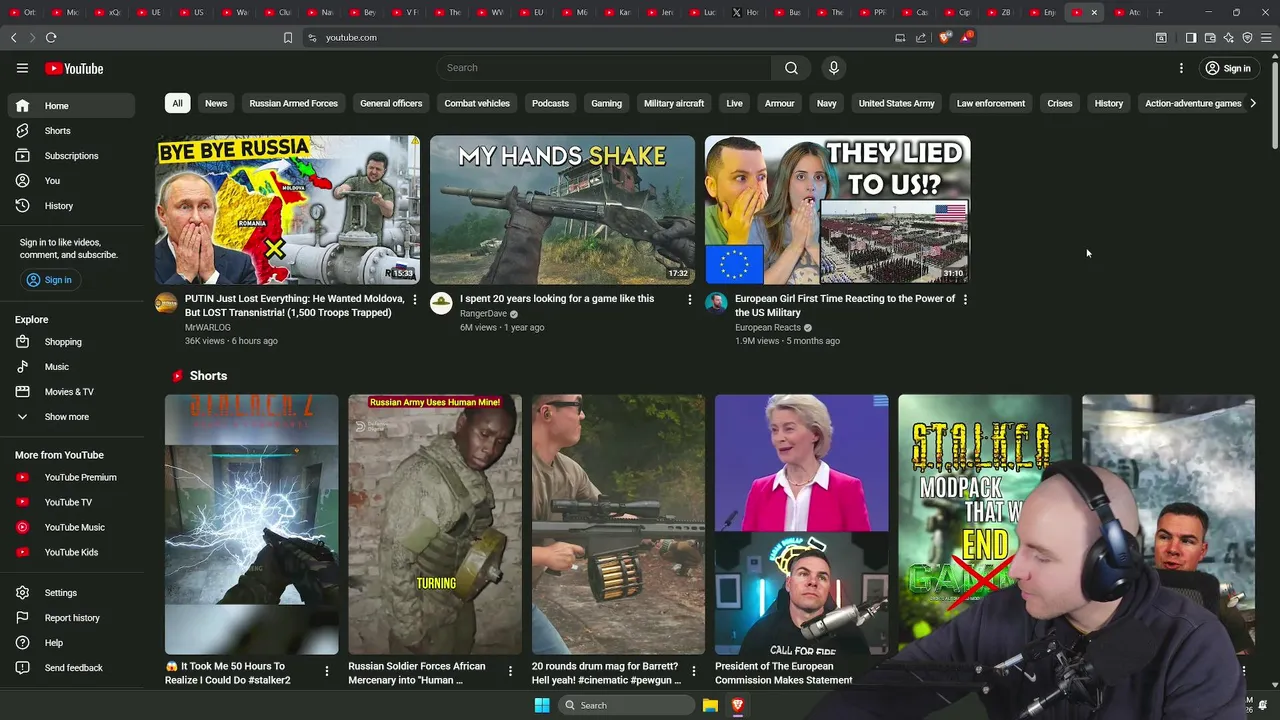The height and width of the screenshot is (720, 1280).
Task: Open BYE BYE RUSSIA video thumbnail
Action: (x=288, y=210)
